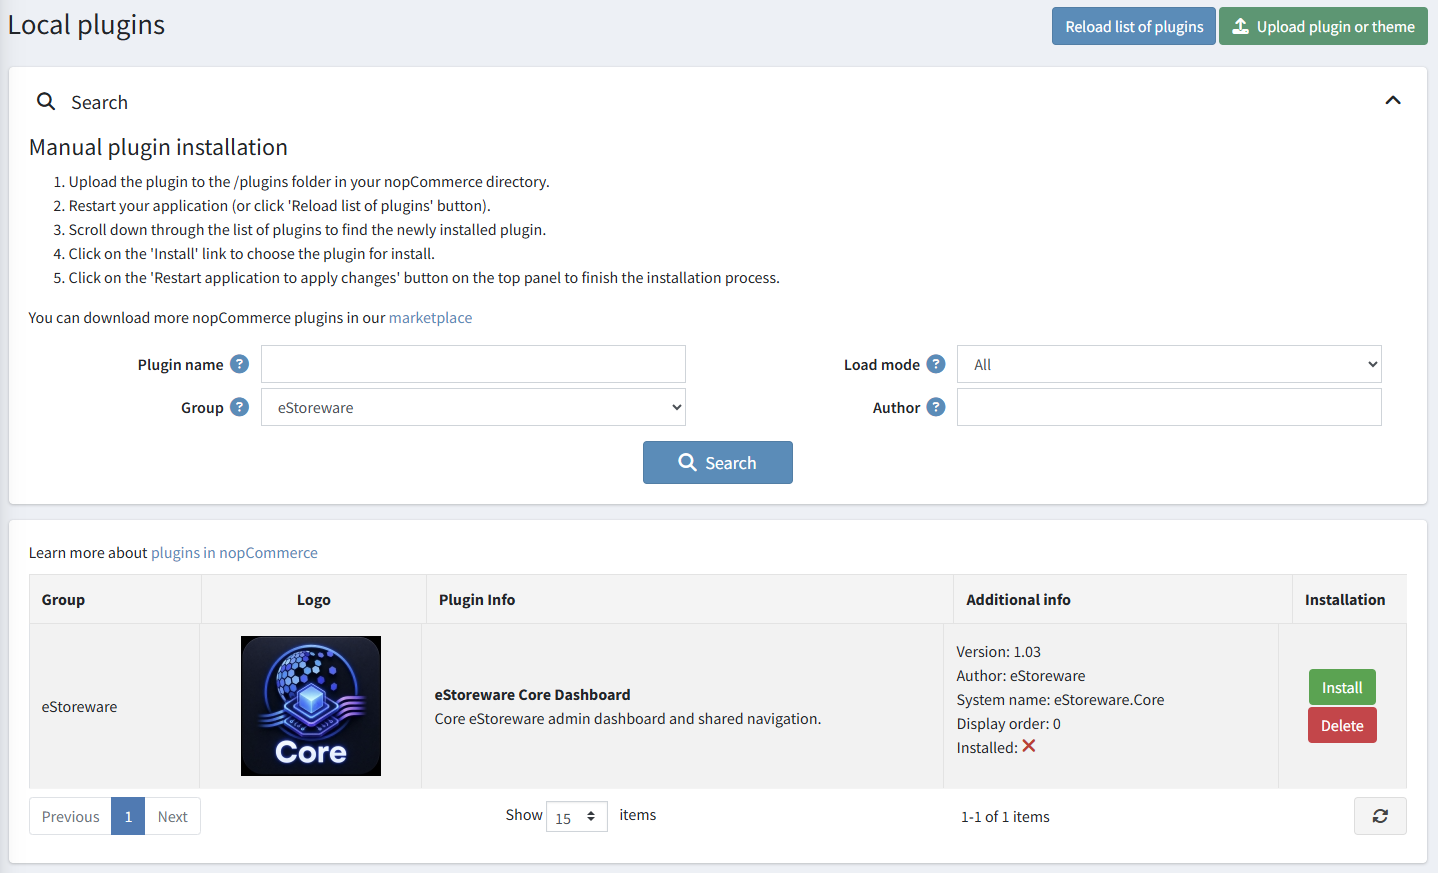1438x873 pixels.
Task: Focus the Author input field
Action: (1169, 407)
